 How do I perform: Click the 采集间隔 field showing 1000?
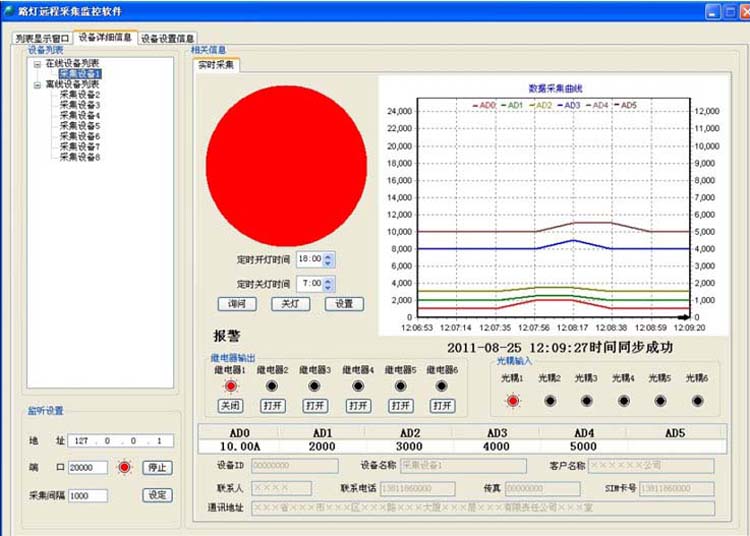[x=88, y=496]
